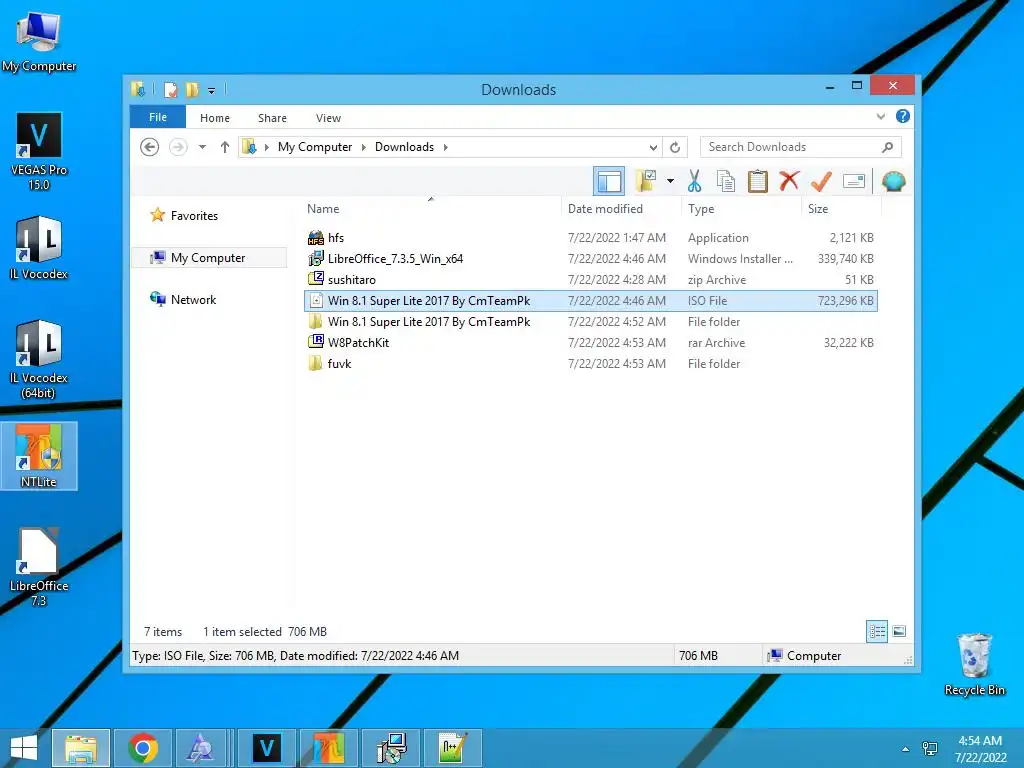Click the My Computer breadcrumb segment
This screenshot has height=768, width=1024.
315,147
